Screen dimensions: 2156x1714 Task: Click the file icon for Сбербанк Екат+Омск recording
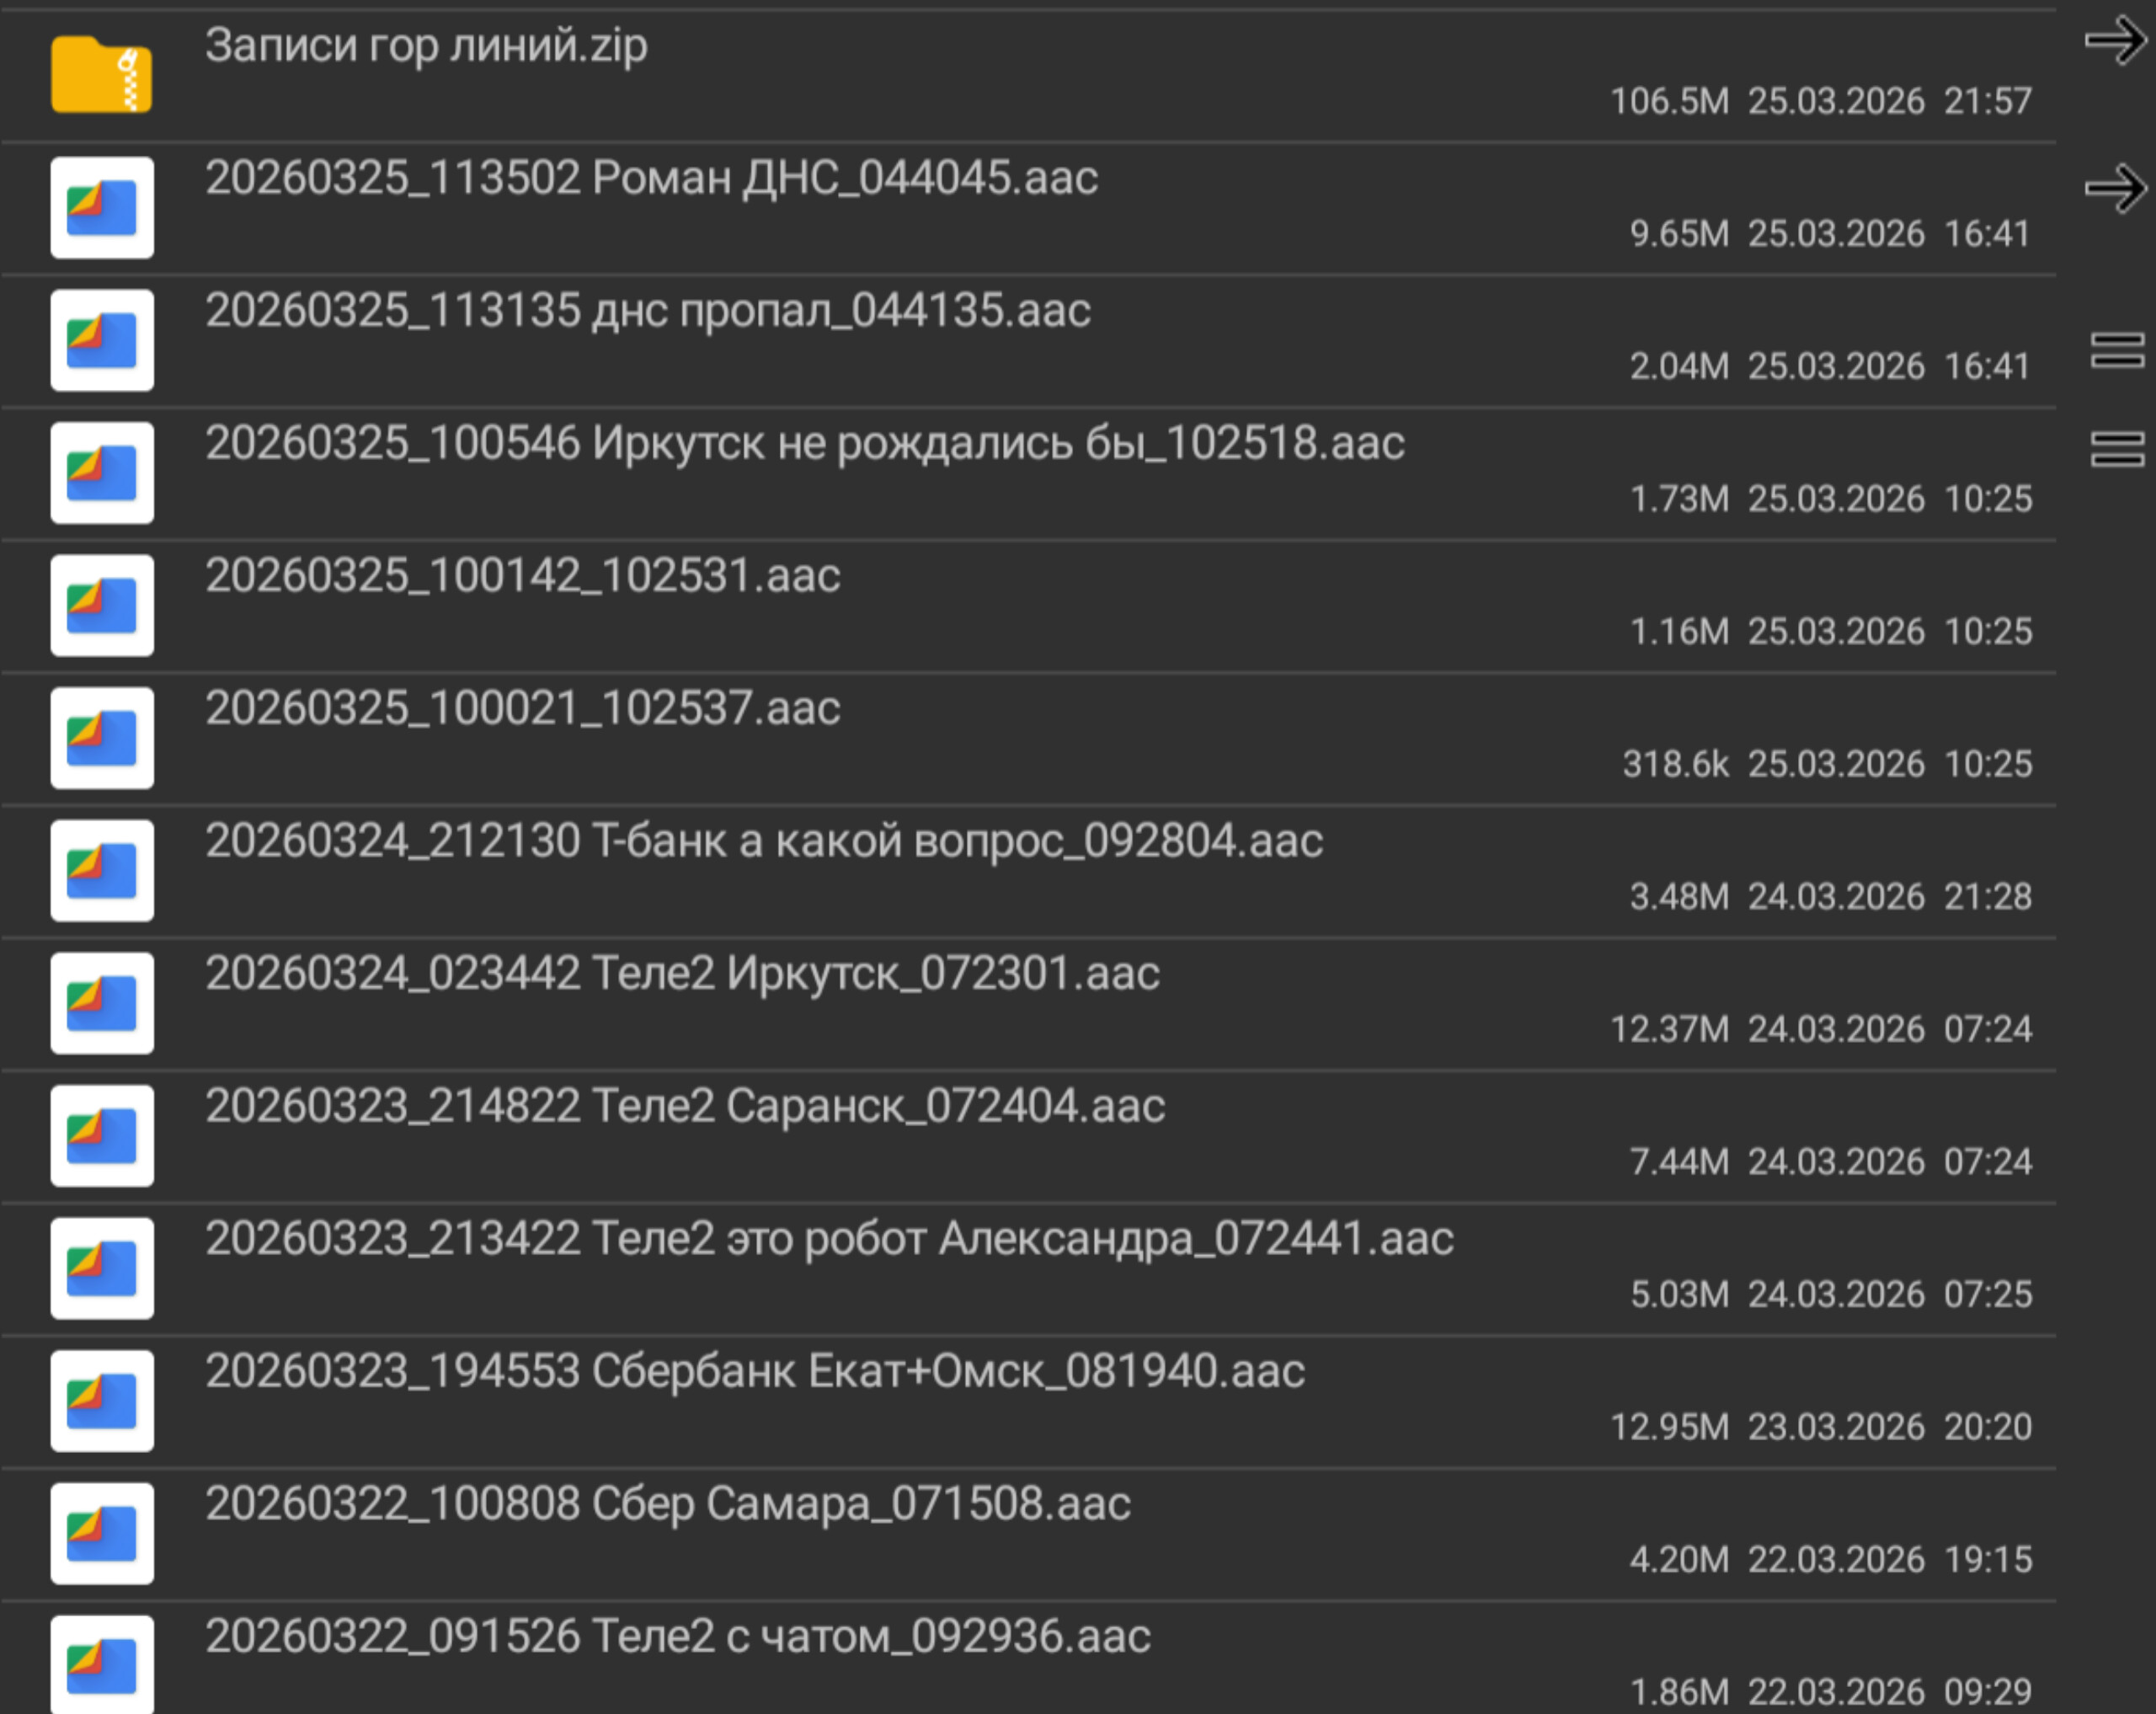(102, 1401)
